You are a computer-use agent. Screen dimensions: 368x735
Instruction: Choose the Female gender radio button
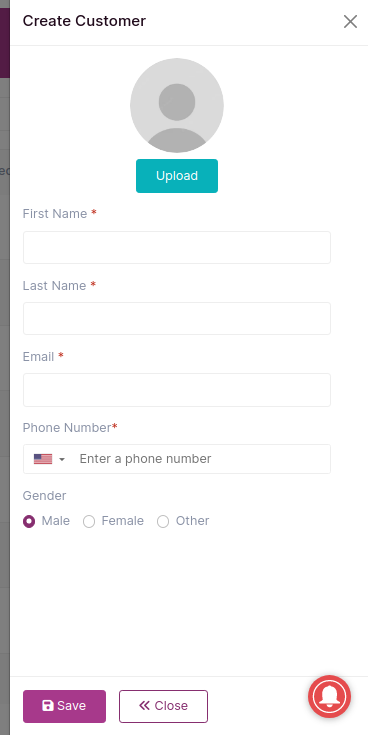click(x=89, y=521)
